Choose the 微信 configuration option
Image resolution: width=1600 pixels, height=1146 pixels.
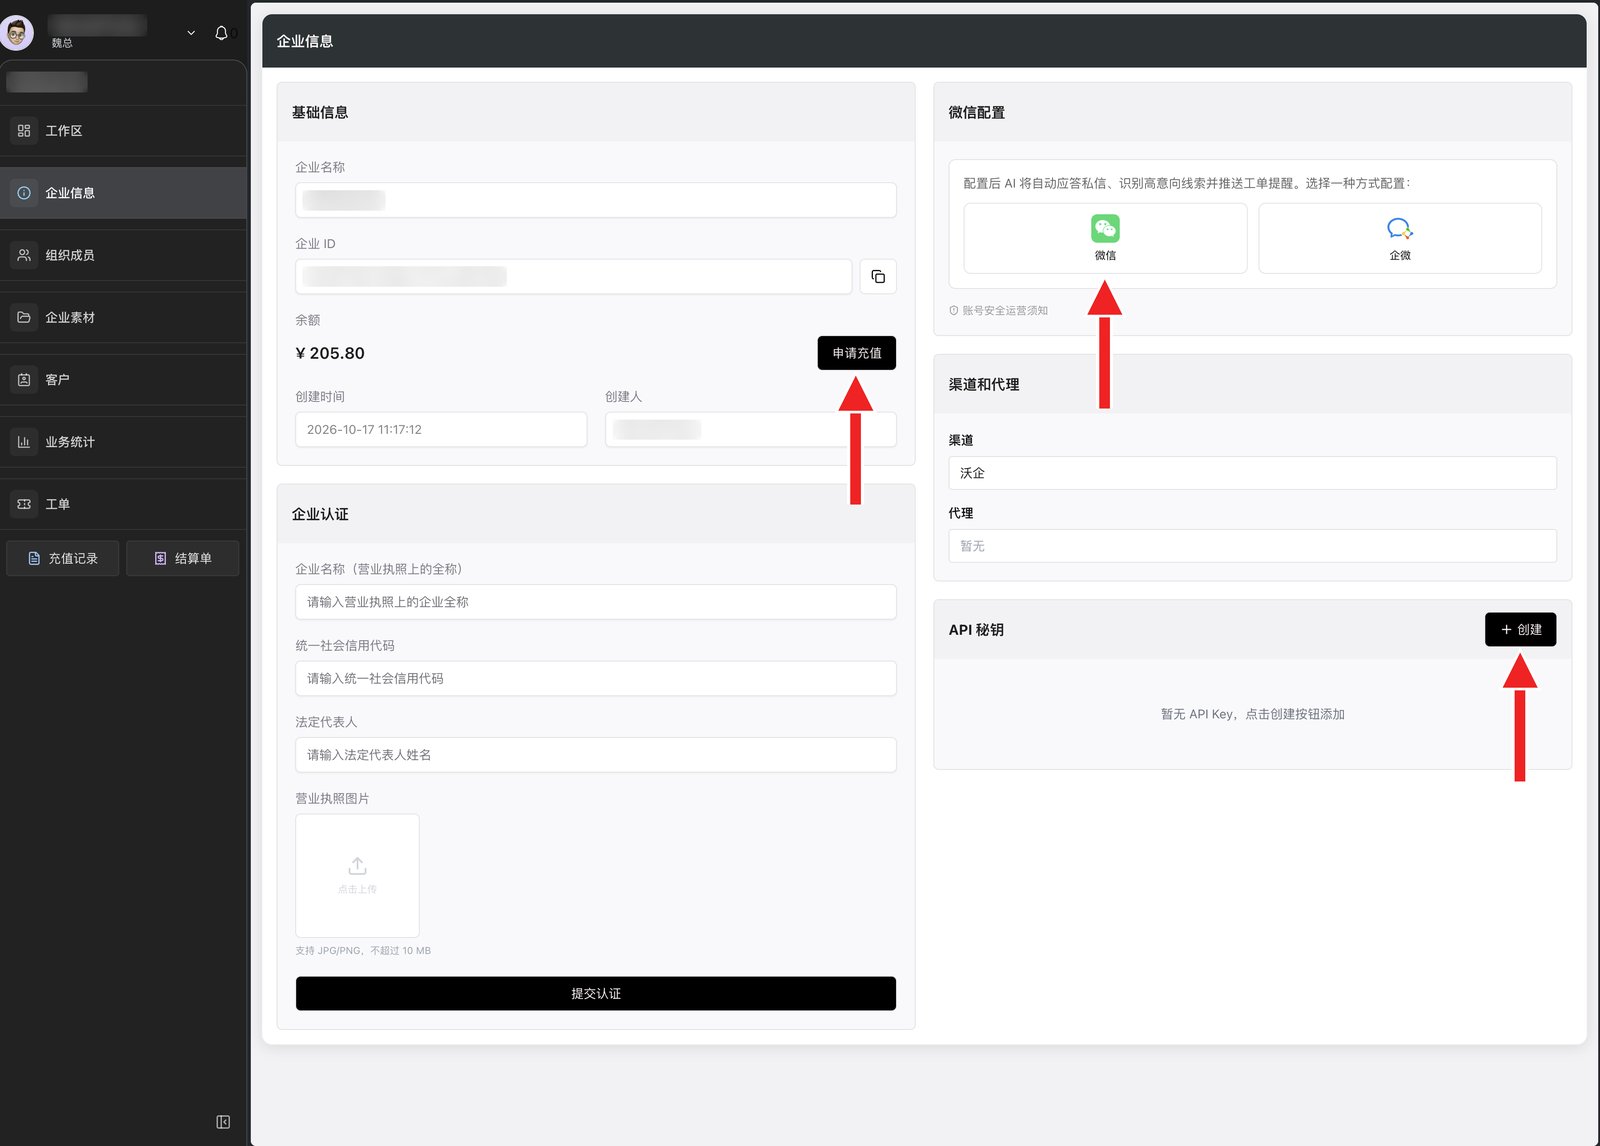pyautogui.click(x=1105, y=238)
